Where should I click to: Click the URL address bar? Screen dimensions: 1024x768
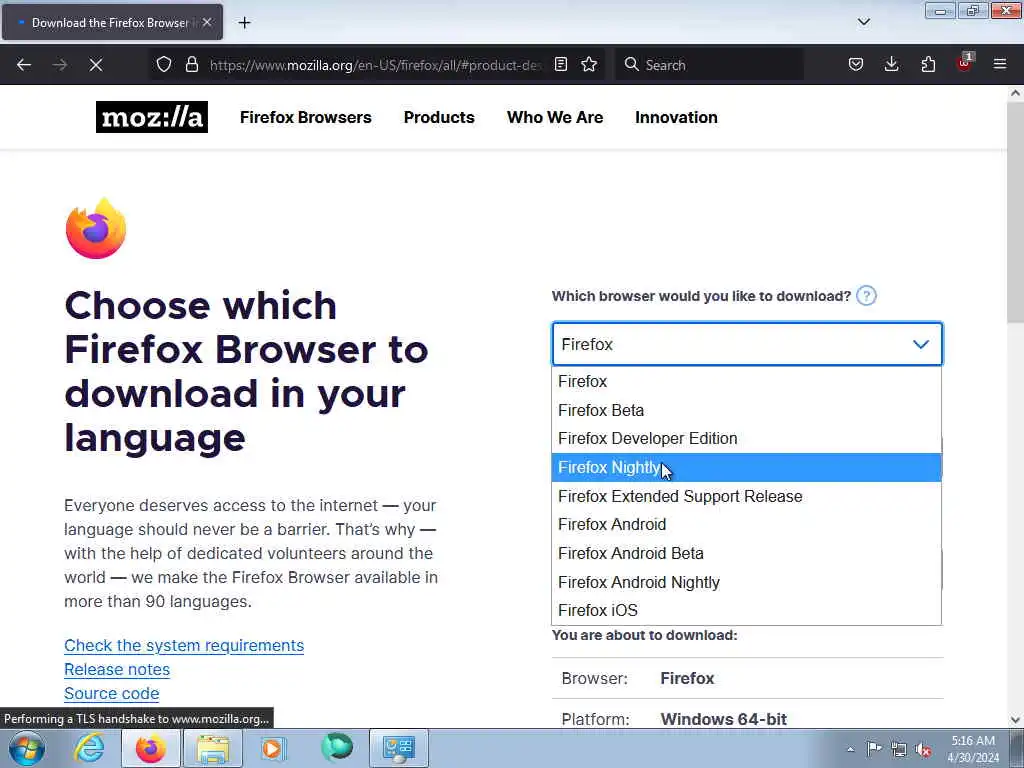coord(376,65)
